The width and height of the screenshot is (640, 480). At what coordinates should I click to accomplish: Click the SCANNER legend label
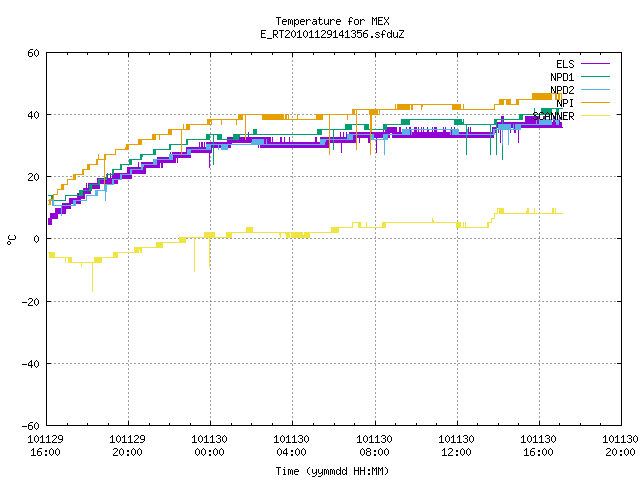(553, 116)
